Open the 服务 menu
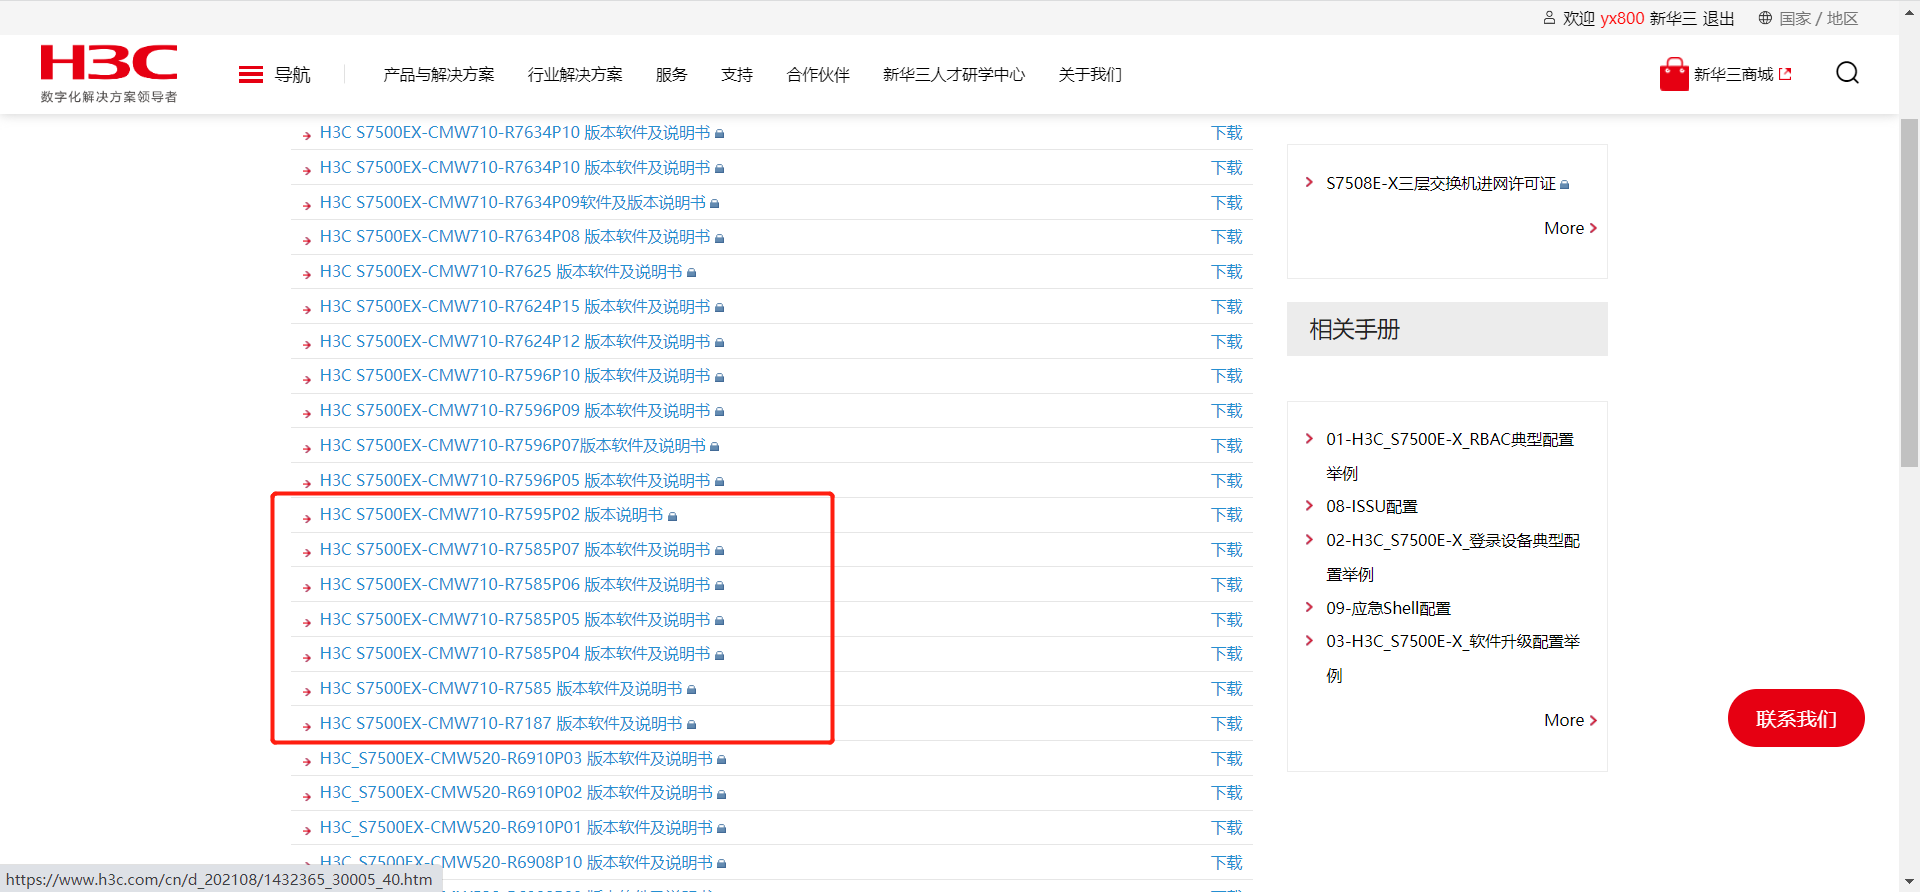 672,75
